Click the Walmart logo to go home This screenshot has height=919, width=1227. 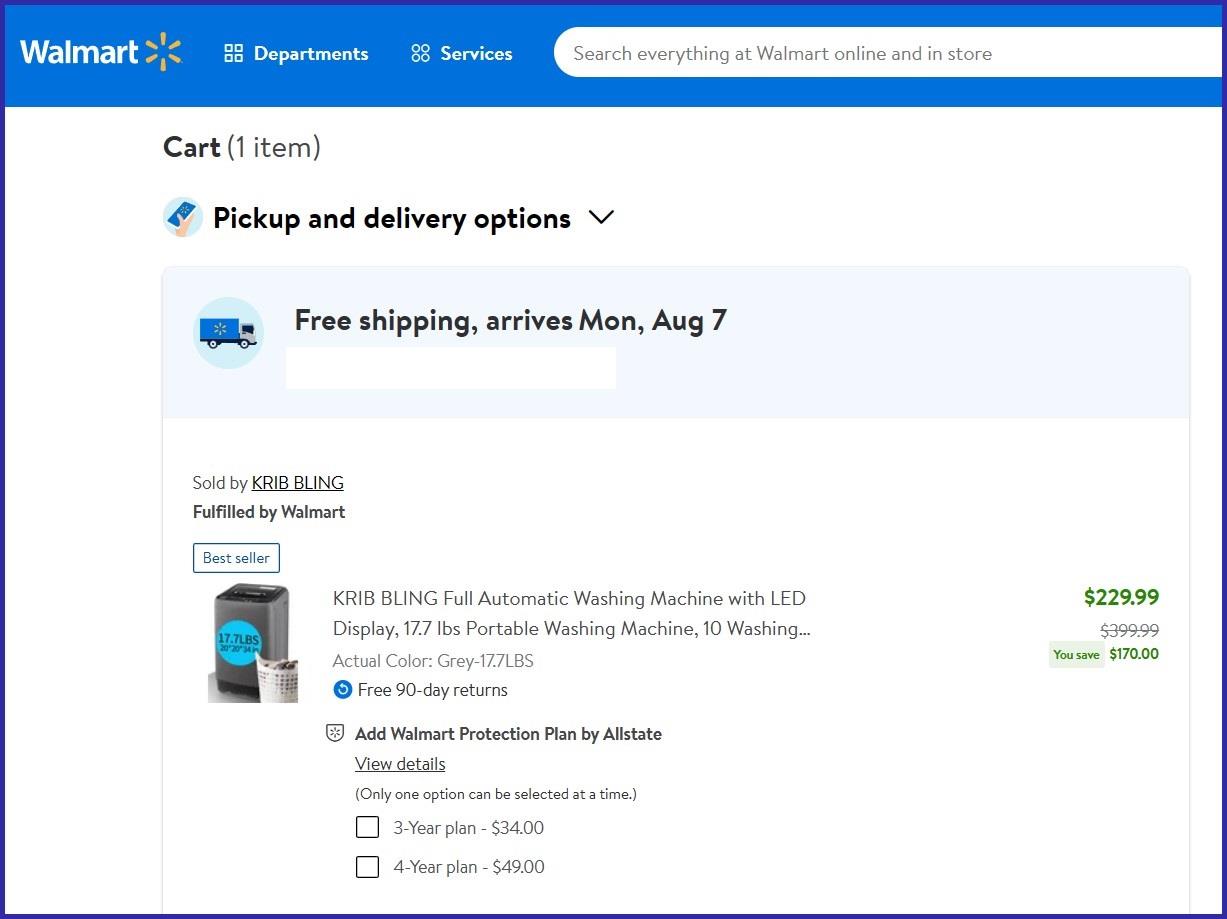(x=100, y=53)
